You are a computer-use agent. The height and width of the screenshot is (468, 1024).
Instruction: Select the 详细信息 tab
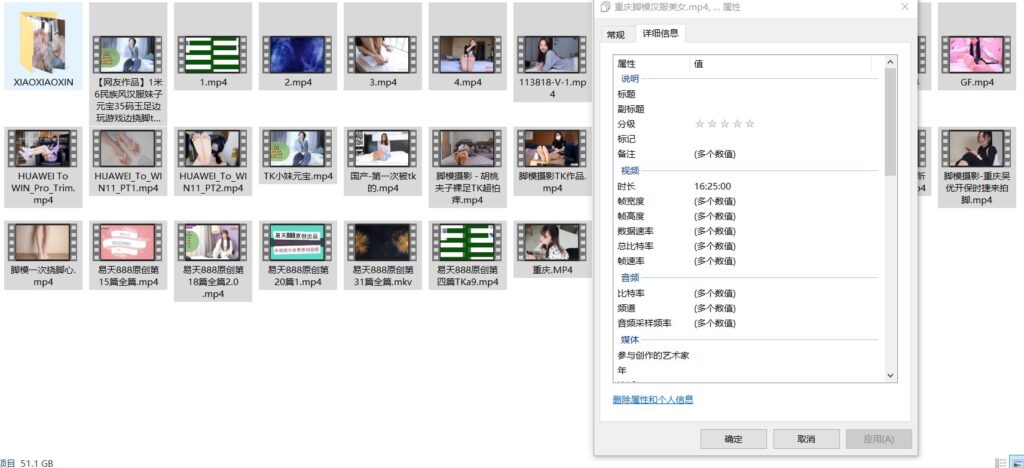tap(660, 34)
